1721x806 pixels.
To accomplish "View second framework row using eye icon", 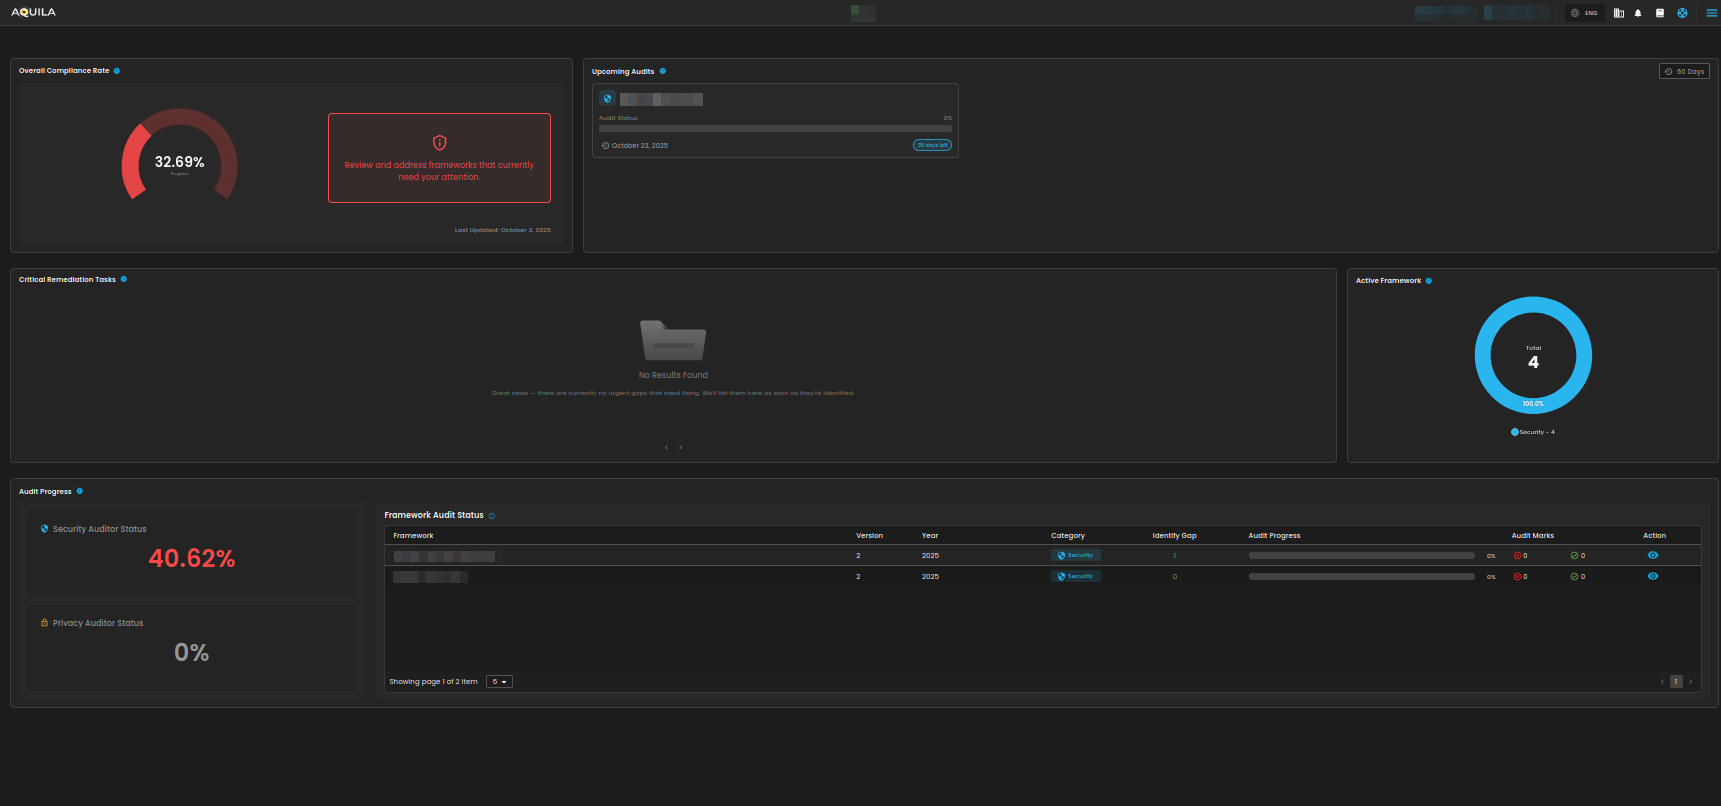I will coord(1653,576).
